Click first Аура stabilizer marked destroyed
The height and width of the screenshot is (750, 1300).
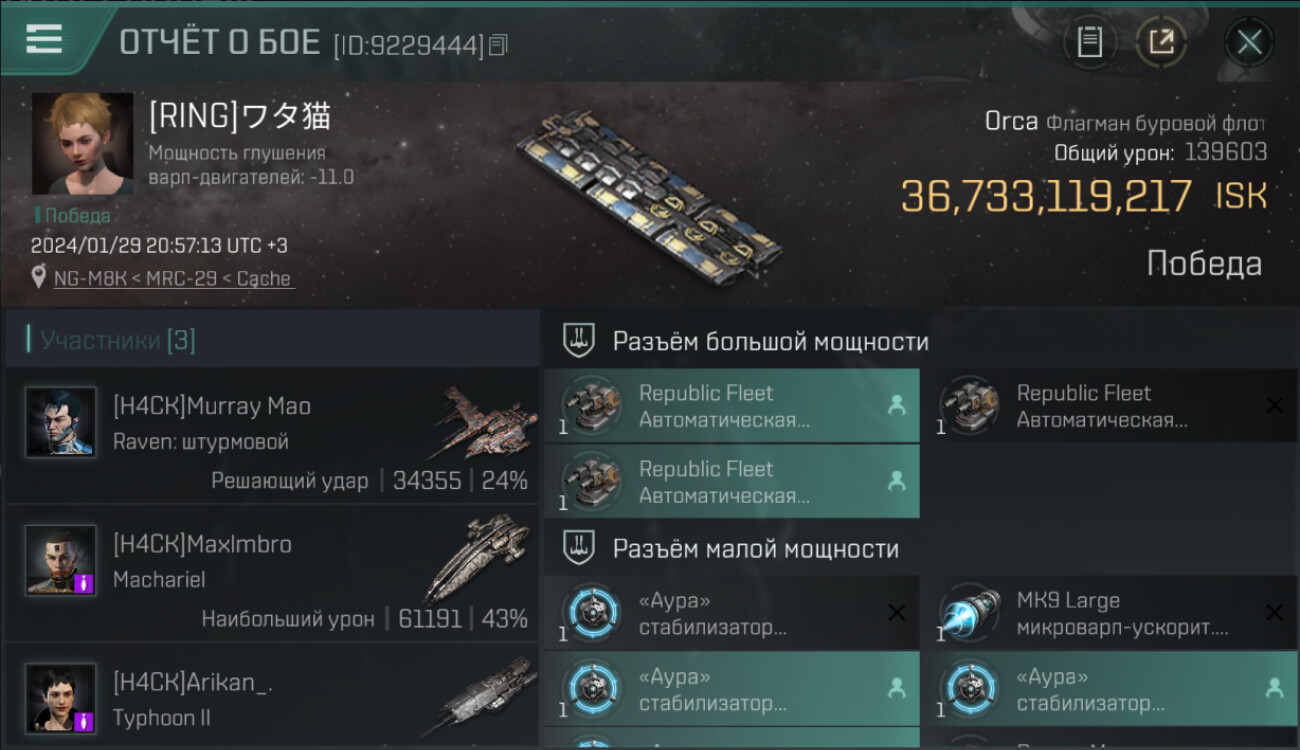pos(732,613)
